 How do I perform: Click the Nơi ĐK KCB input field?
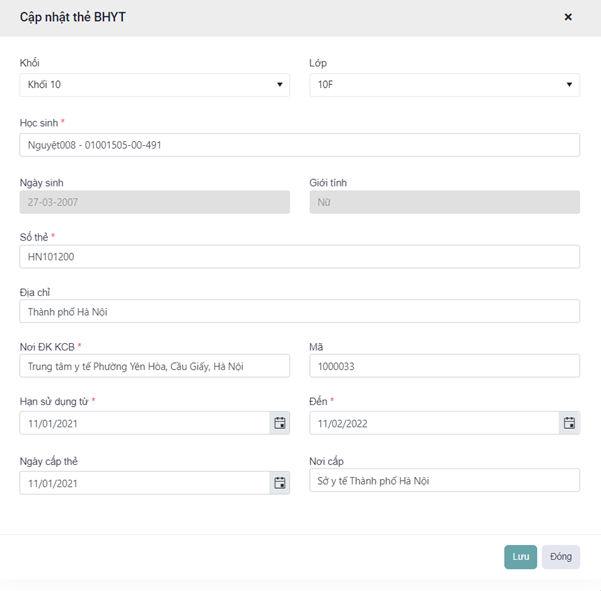[155, 366]
